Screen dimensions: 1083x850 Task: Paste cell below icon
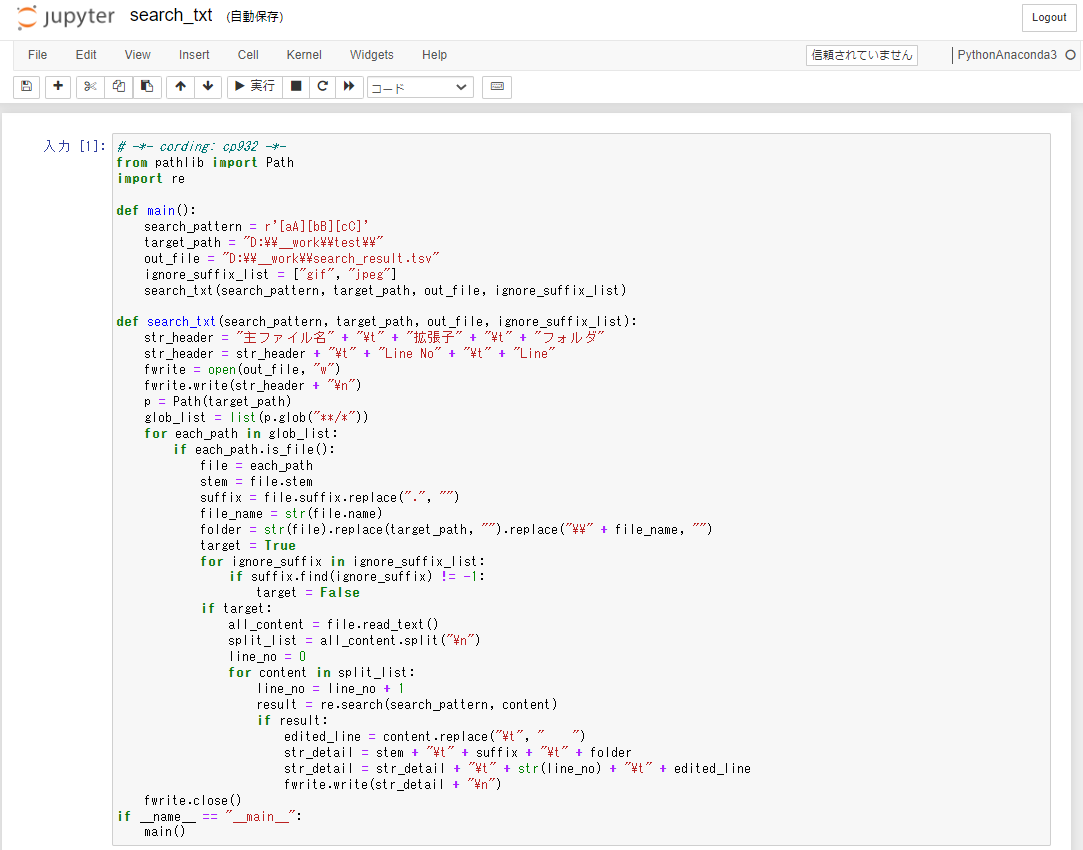147,86
